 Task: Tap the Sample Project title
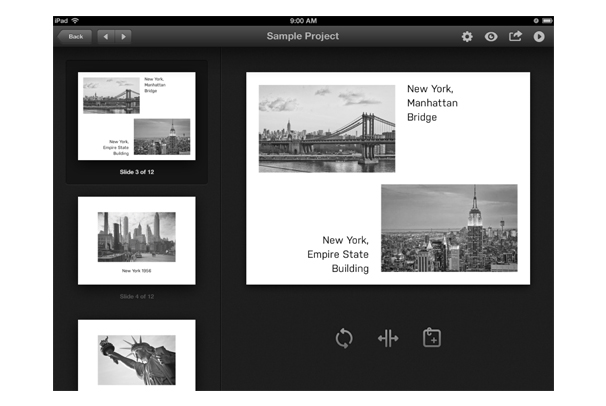click(302, 37)
